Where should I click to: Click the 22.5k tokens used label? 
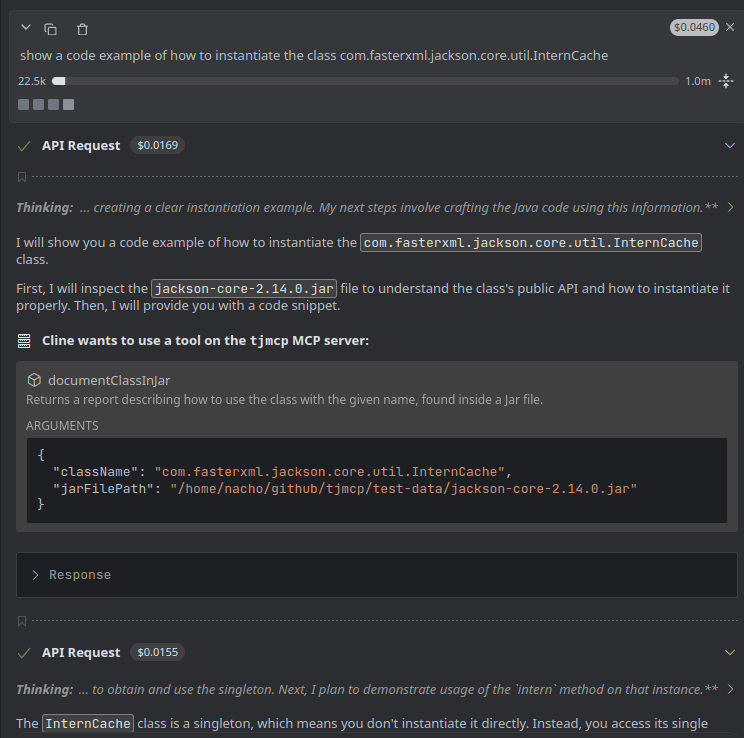(x=32, y=81)
